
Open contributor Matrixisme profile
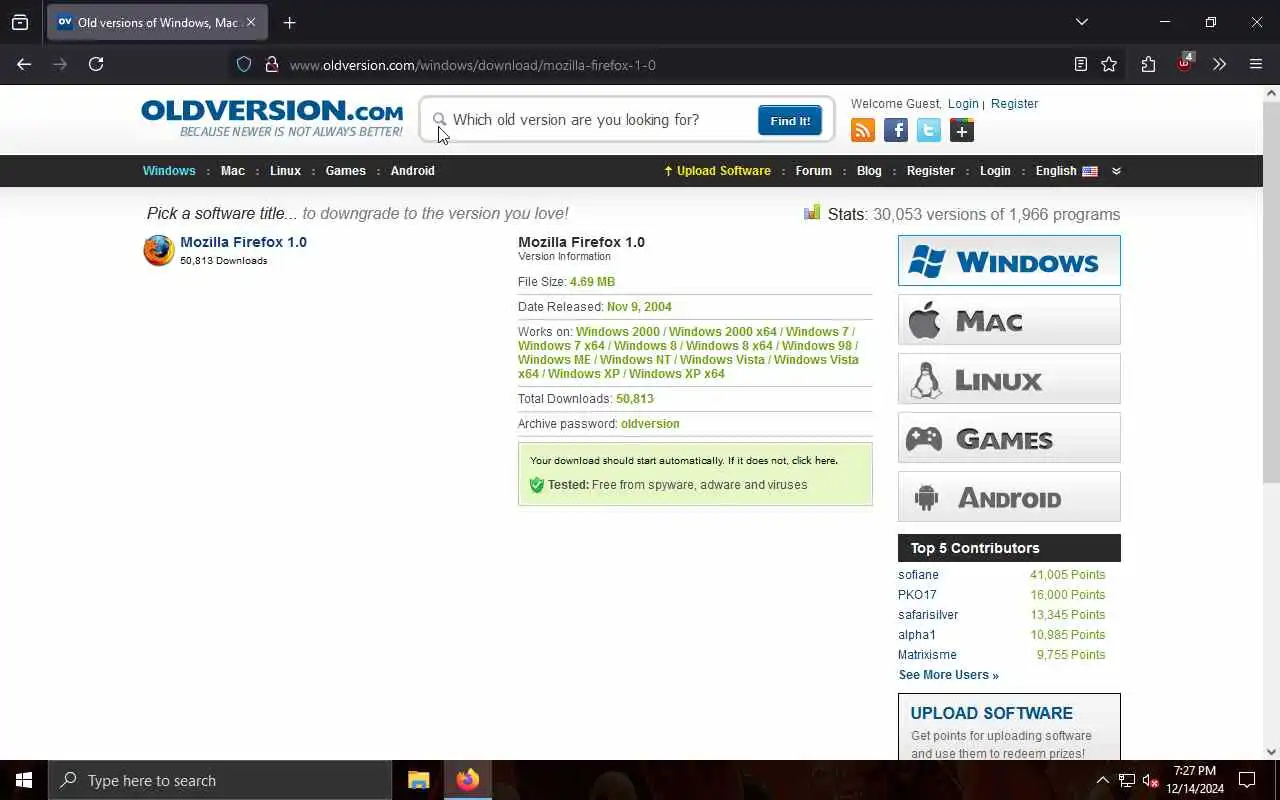point(927,655)
